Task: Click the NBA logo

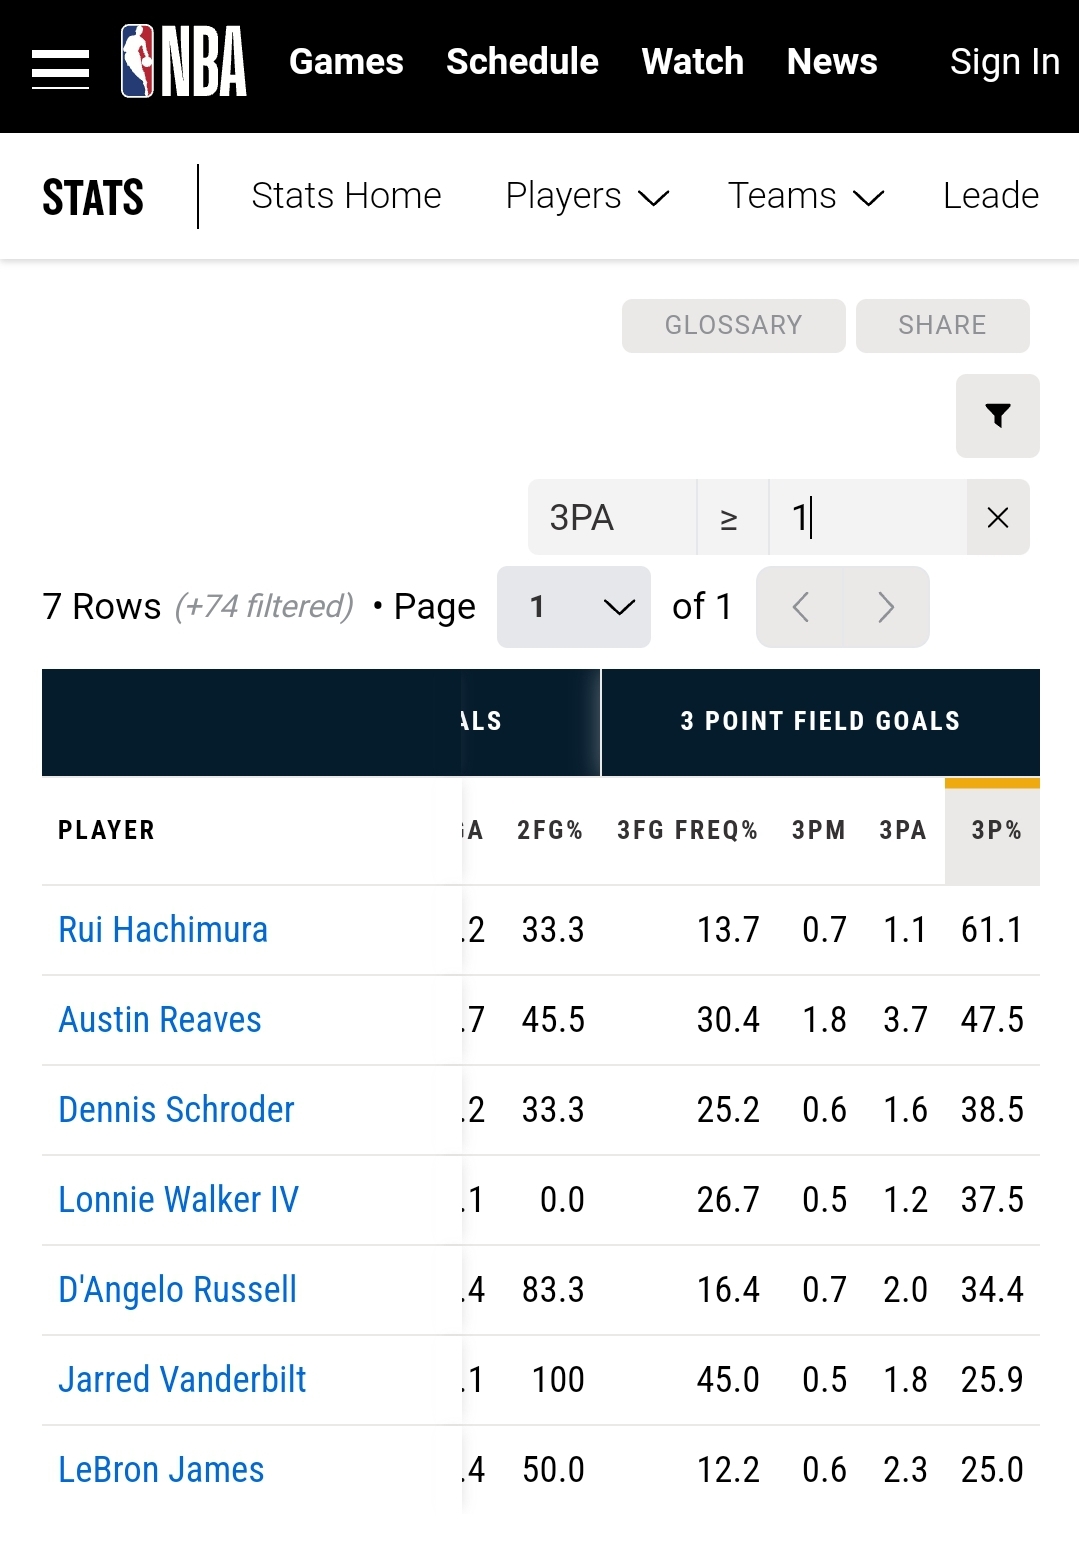Action: [x=184, y=61]
